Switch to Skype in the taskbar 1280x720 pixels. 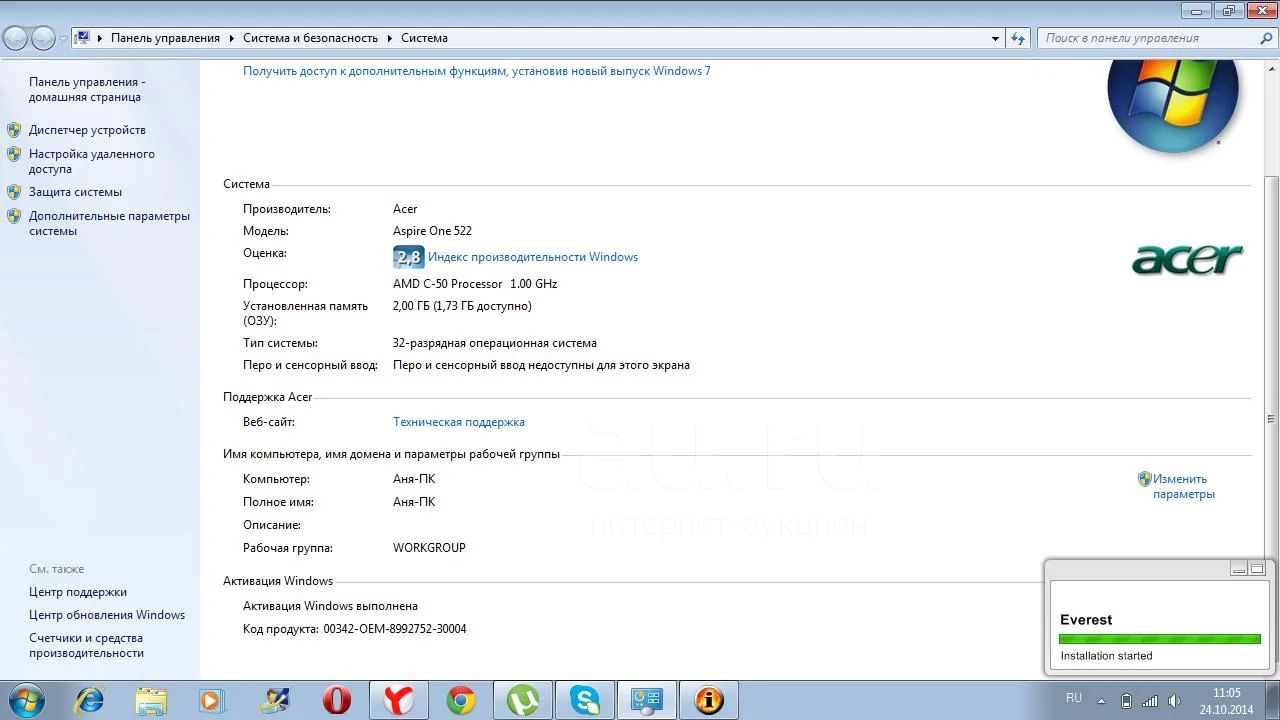[x=585, y=700]
